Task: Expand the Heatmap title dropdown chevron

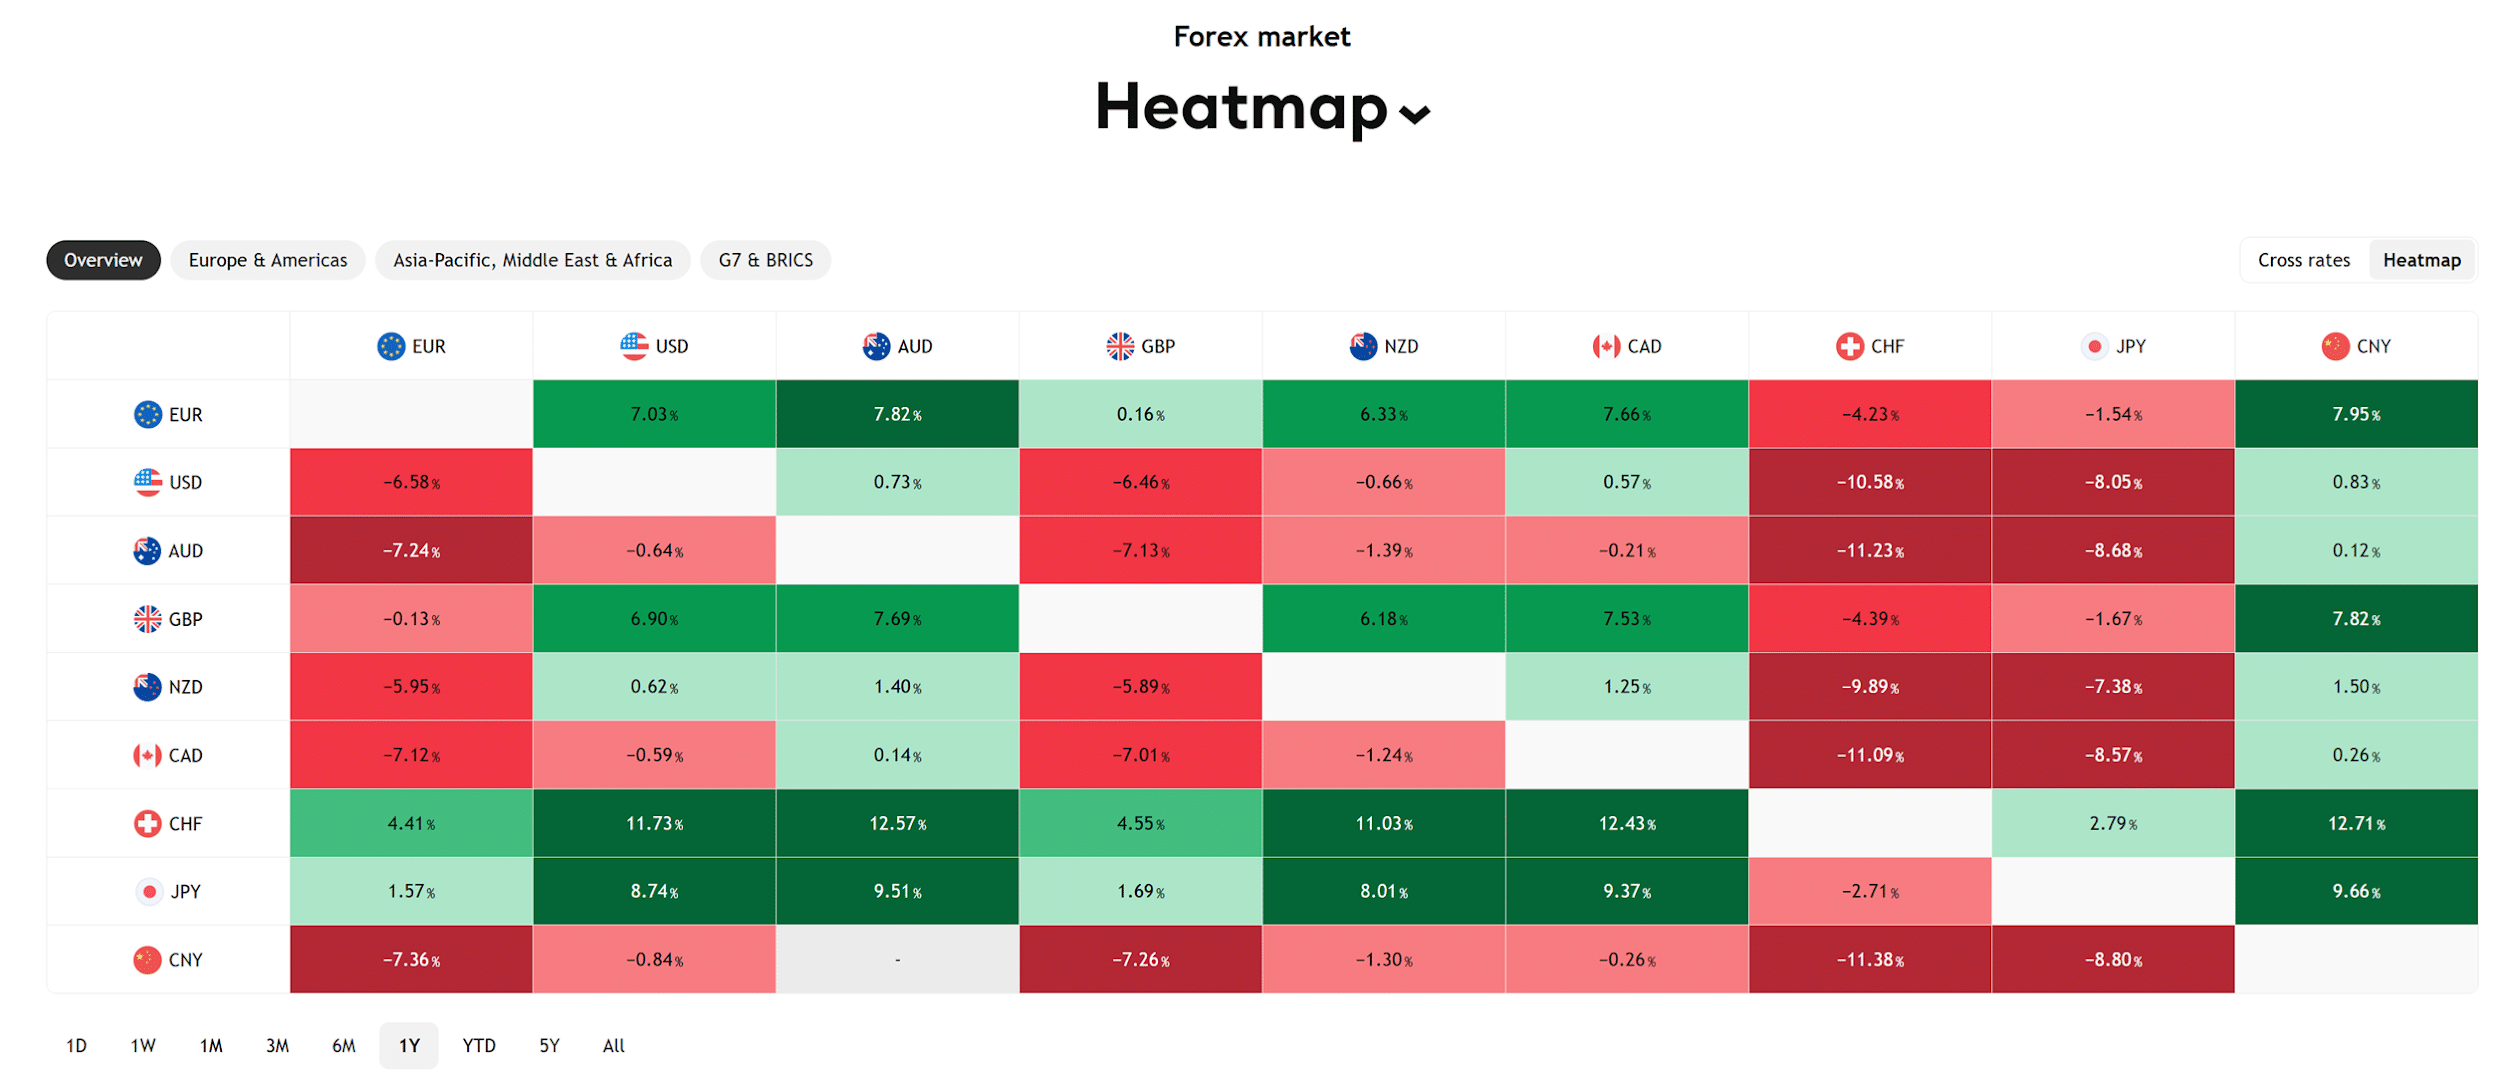Action: [x=1413, y=114]
